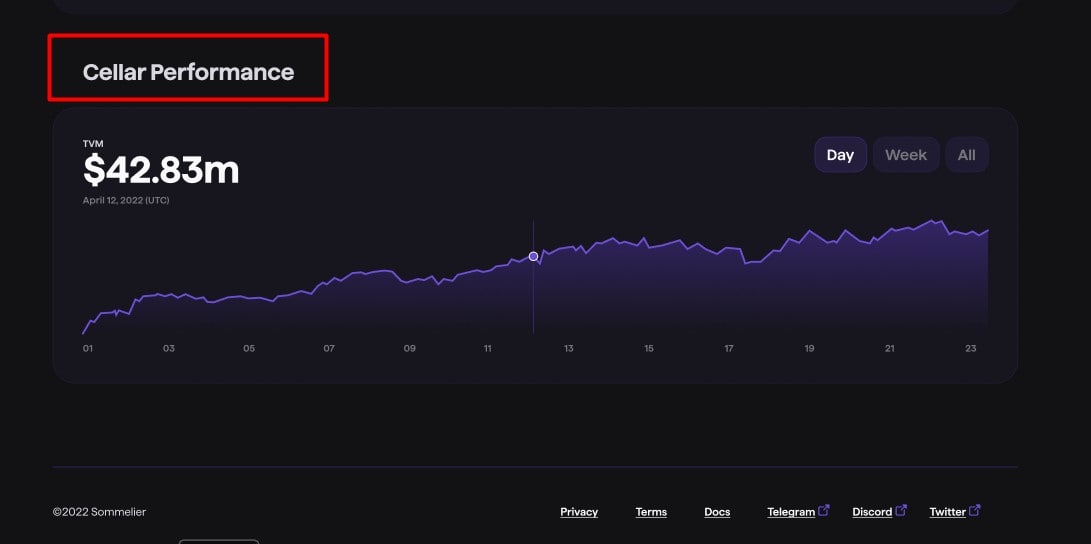
Task: Click x-axis label 21
Action: (x=890, y=349)
